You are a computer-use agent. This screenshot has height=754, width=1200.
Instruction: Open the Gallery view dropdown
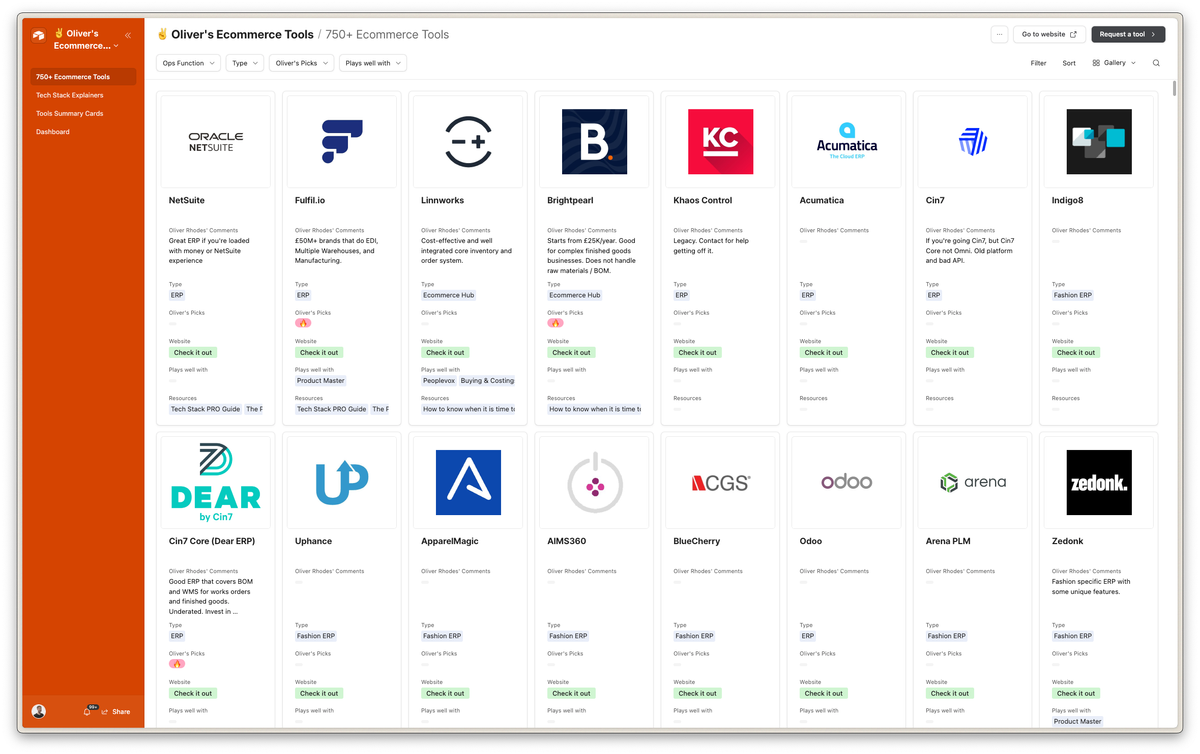[x=1114, y=63]
